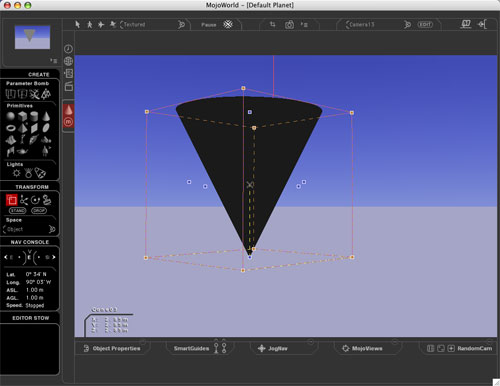
Task: Add a cube primitive to the scene
Action: [22, 116]
